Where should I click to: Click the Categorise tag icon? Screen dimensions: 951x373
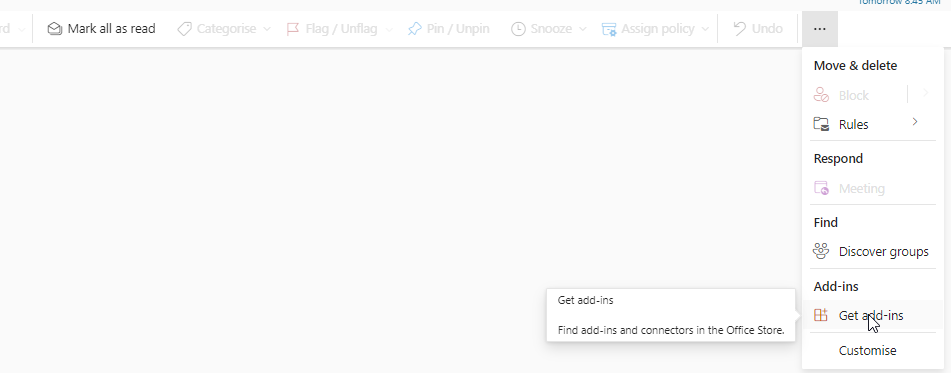point(184,29)
